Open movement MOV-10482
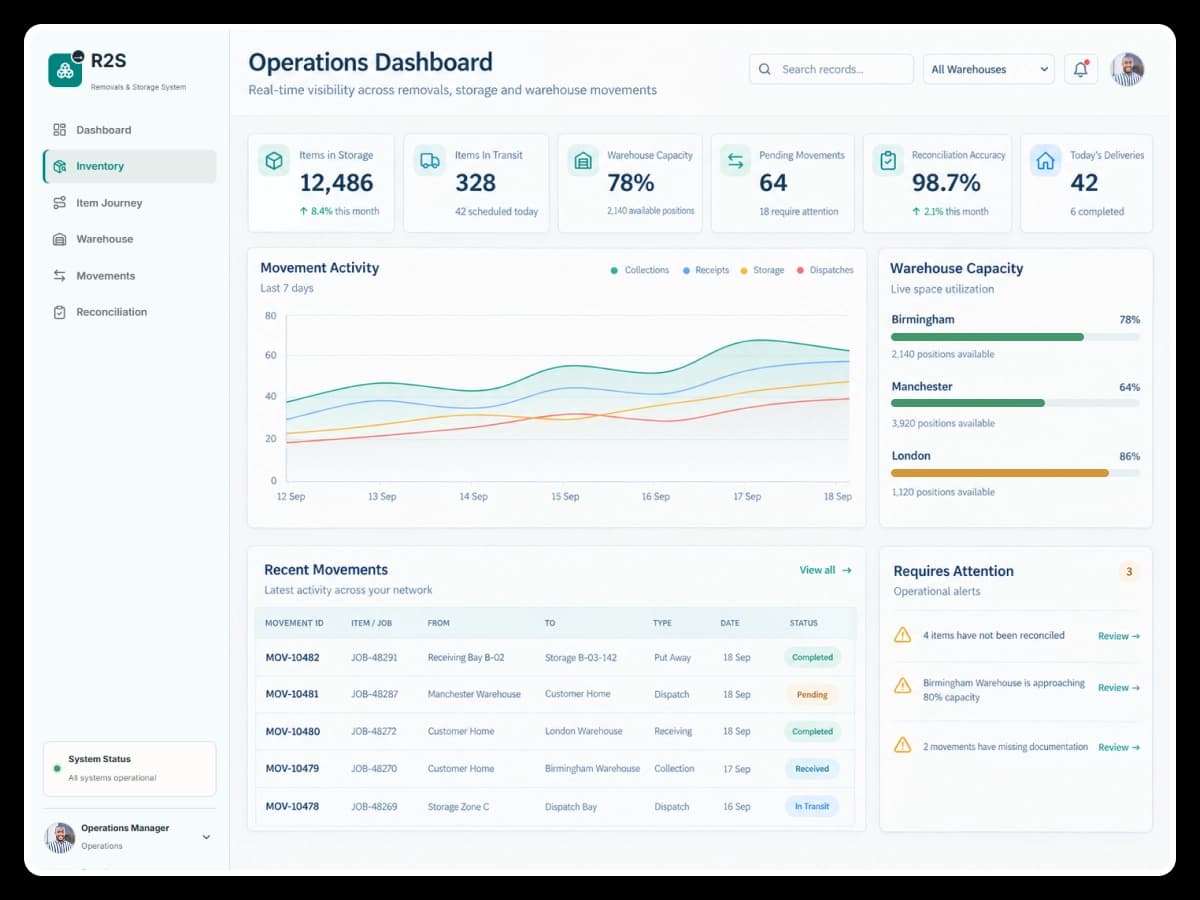The image size is (1200, 900). pos(292,657)
